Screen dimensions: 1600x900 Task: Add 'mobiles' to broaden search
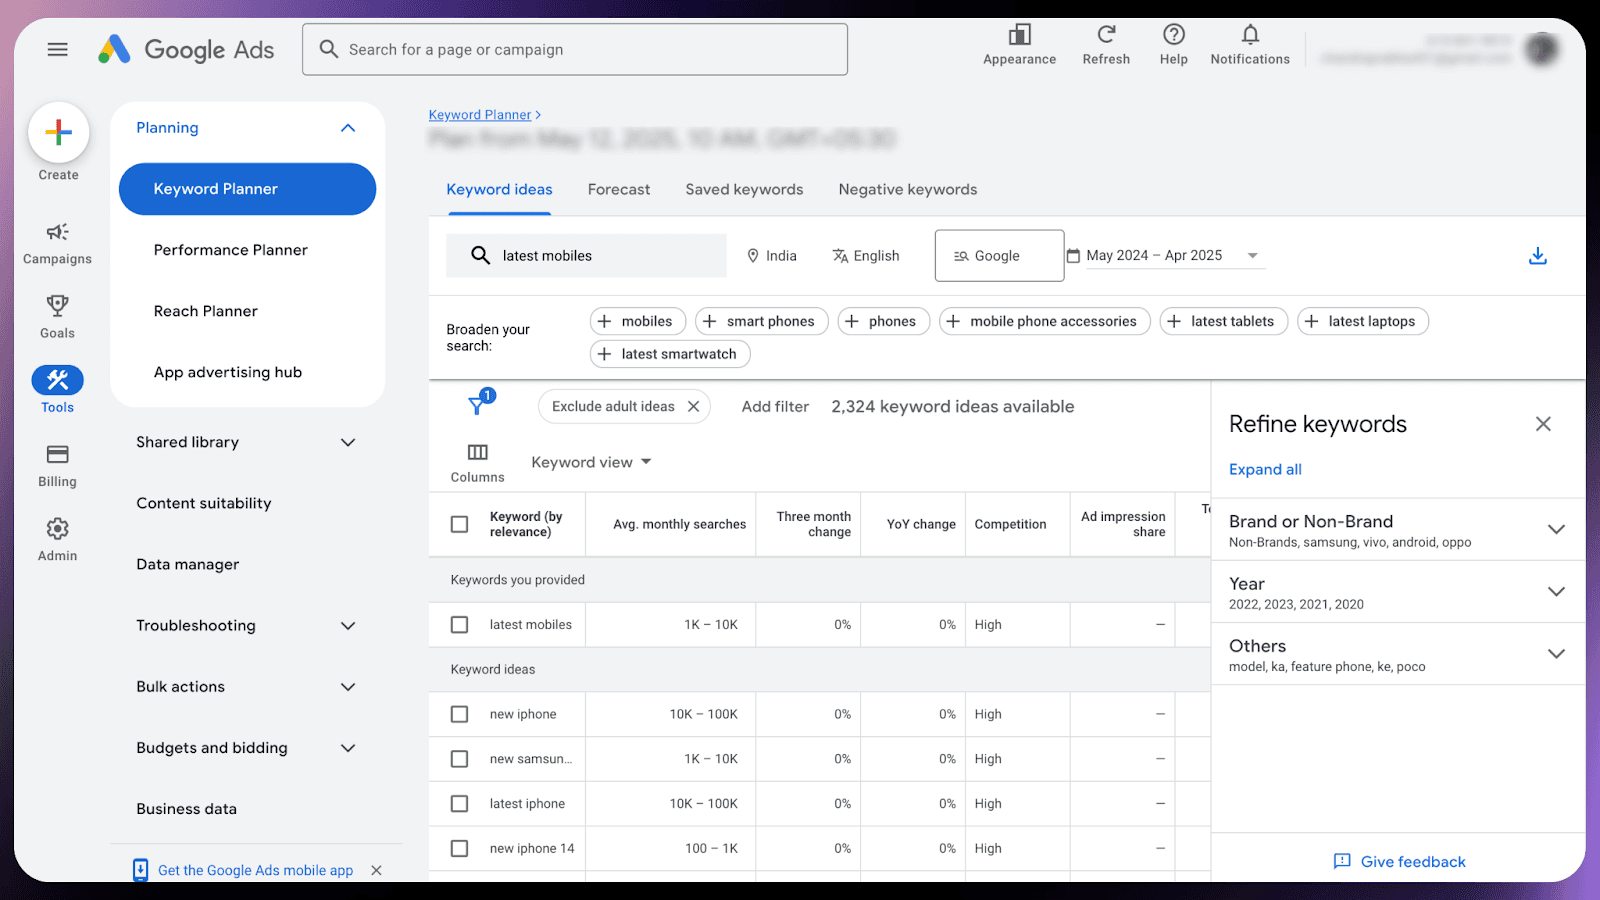coord(638,321)
